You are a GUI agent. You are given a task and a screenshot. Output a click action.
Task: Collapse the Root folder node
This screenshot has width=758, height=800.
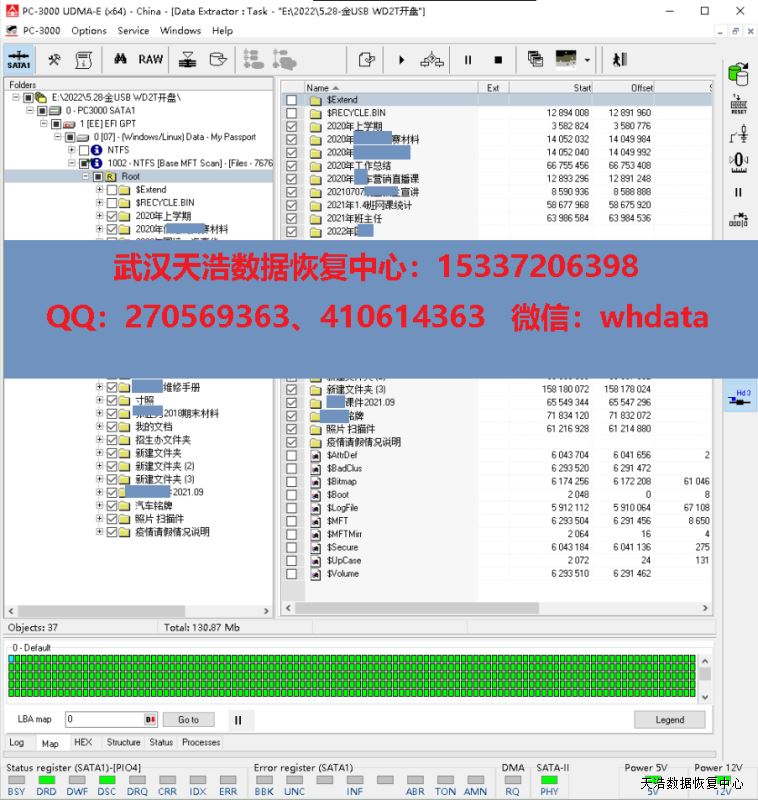click(x=86, y=176)
